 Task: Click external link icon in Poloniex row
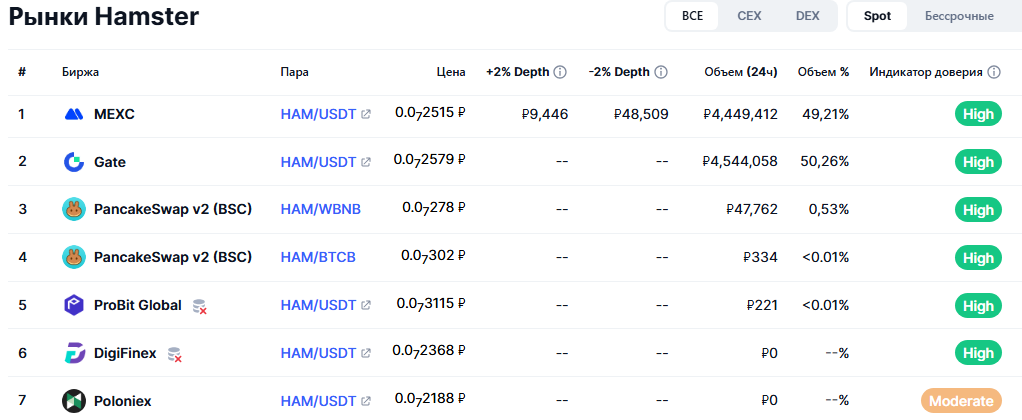coord(366,401)
